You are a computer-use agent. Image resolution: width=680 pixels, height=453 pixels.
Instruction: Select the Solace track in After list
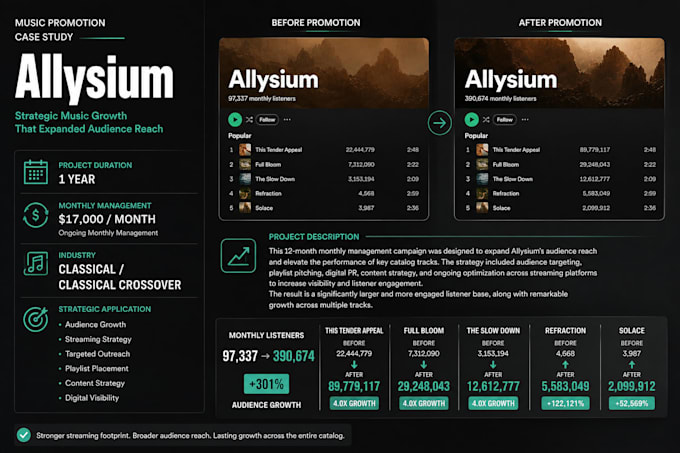(x=560, y=208)
